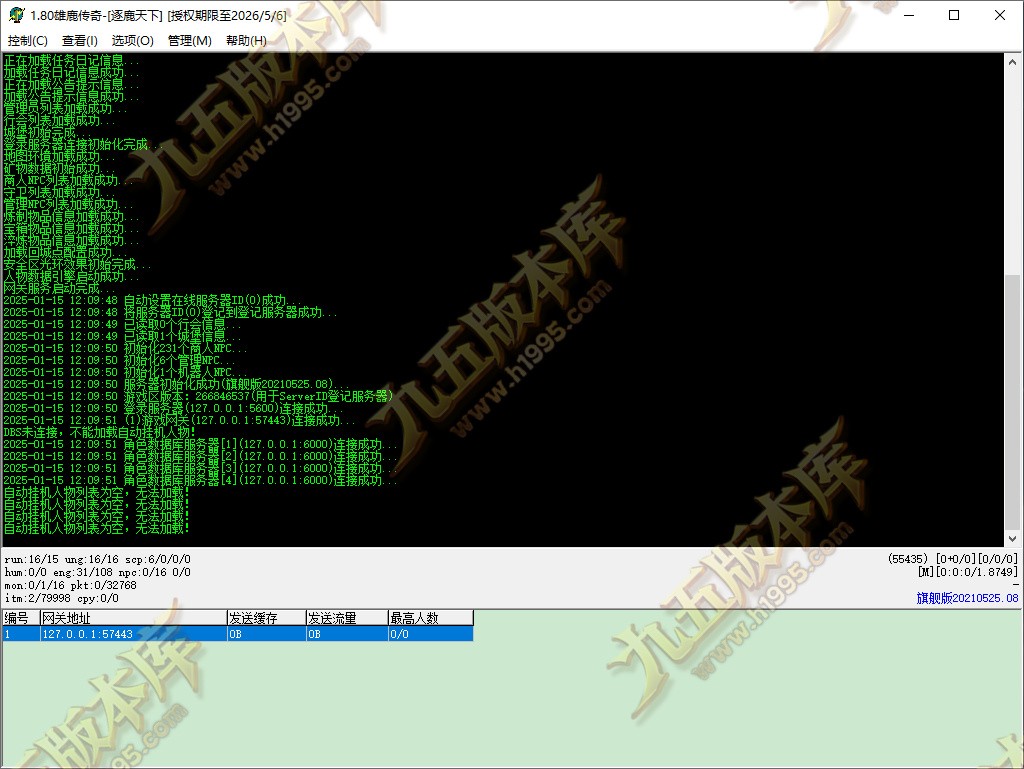The height and width of the screenshot is (769, 1024).
Task: Click the 最高人数 column header
Action: point(430,618)
